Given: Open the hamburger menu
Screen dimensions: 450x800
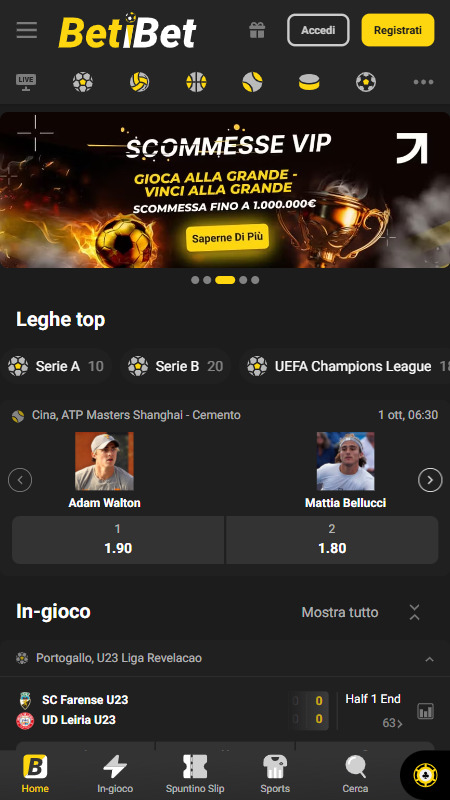Looking at the screenshot, I should 27,30.
